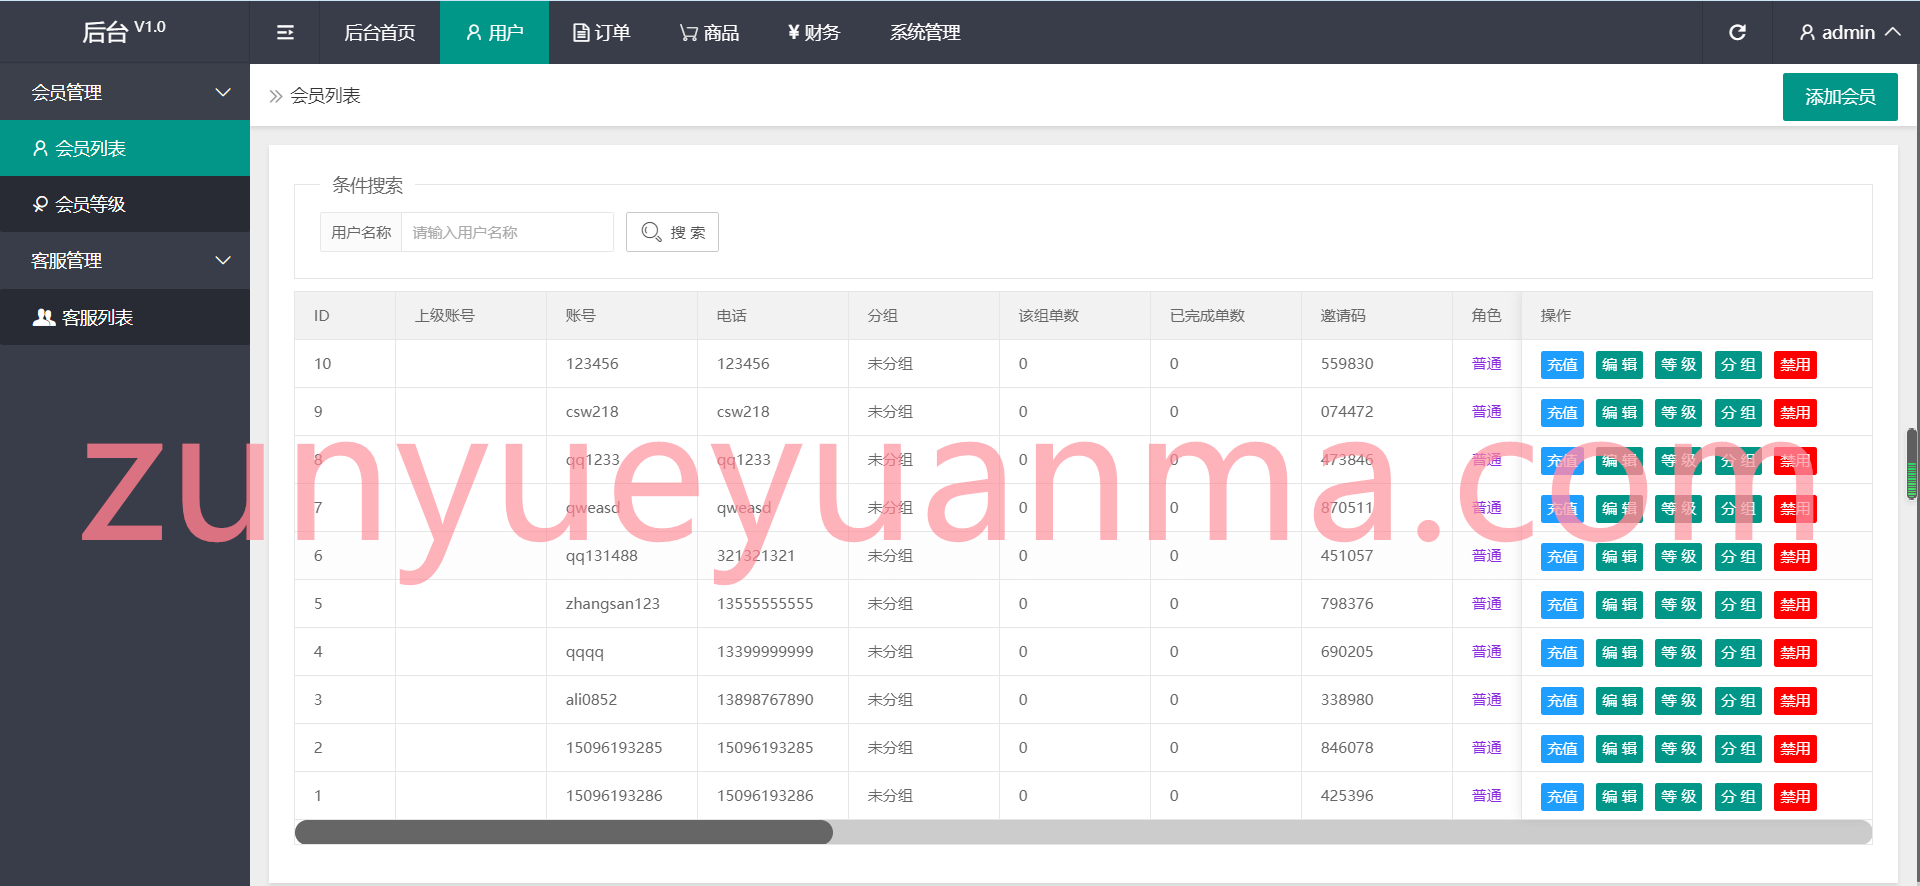1920x886 pixels.
Task: Focus the 用户名称 search input field
Action: [x=507, y=232]
